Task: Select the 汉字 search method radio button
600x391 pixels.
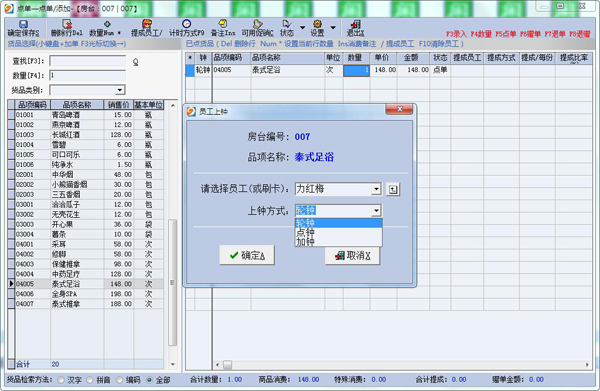Action: point(61,380)
